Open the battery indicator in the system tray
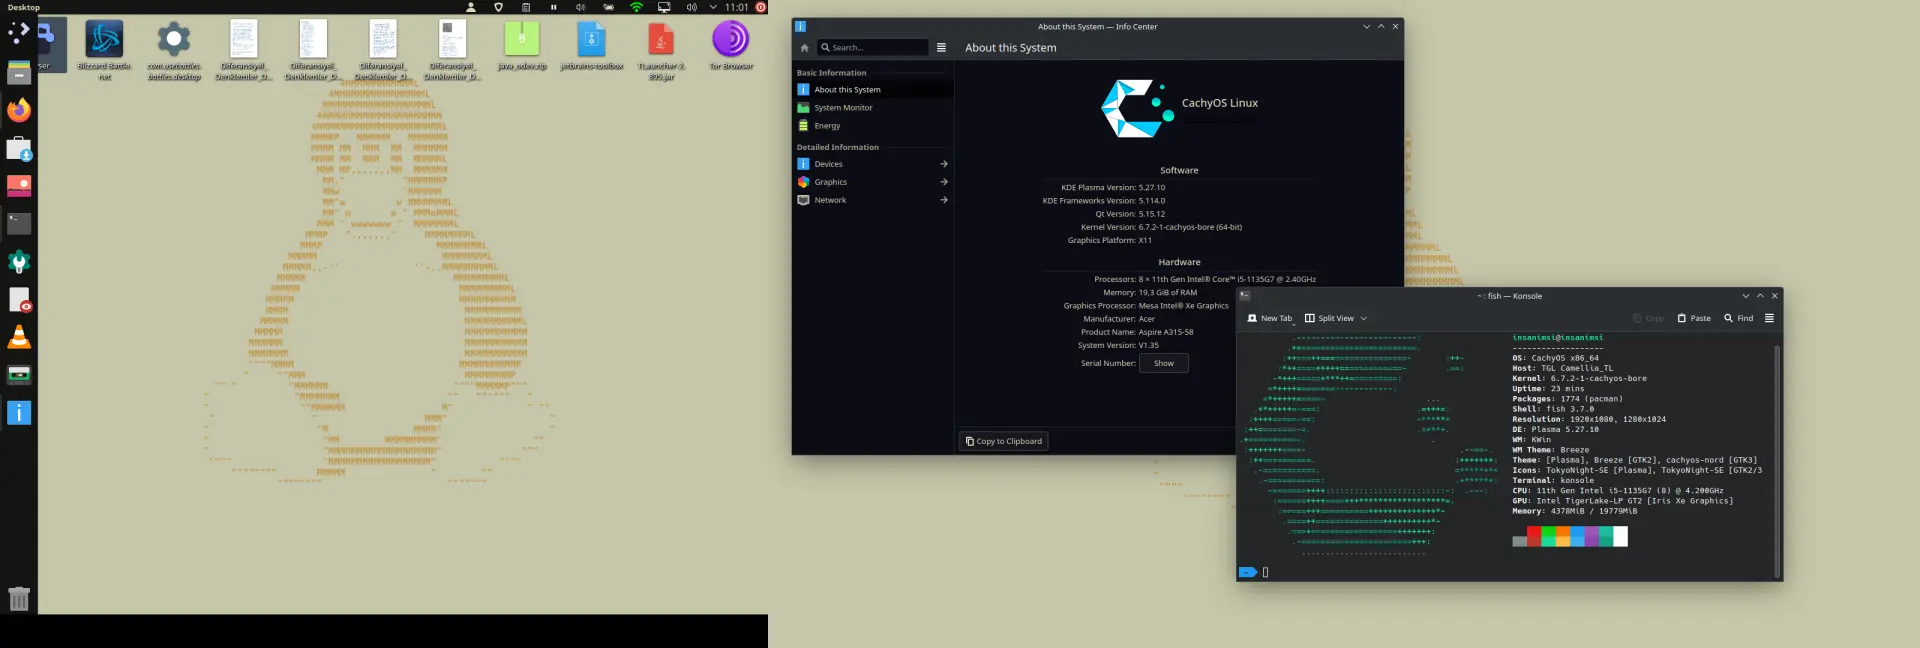This screenshot has width=1920, height=648. tap(608, 7)
